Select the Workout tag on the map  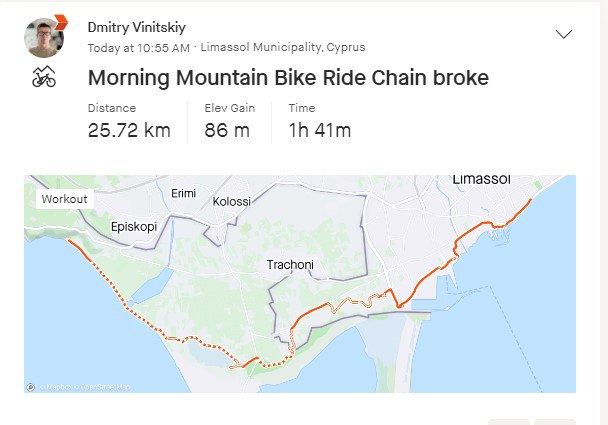64,199
